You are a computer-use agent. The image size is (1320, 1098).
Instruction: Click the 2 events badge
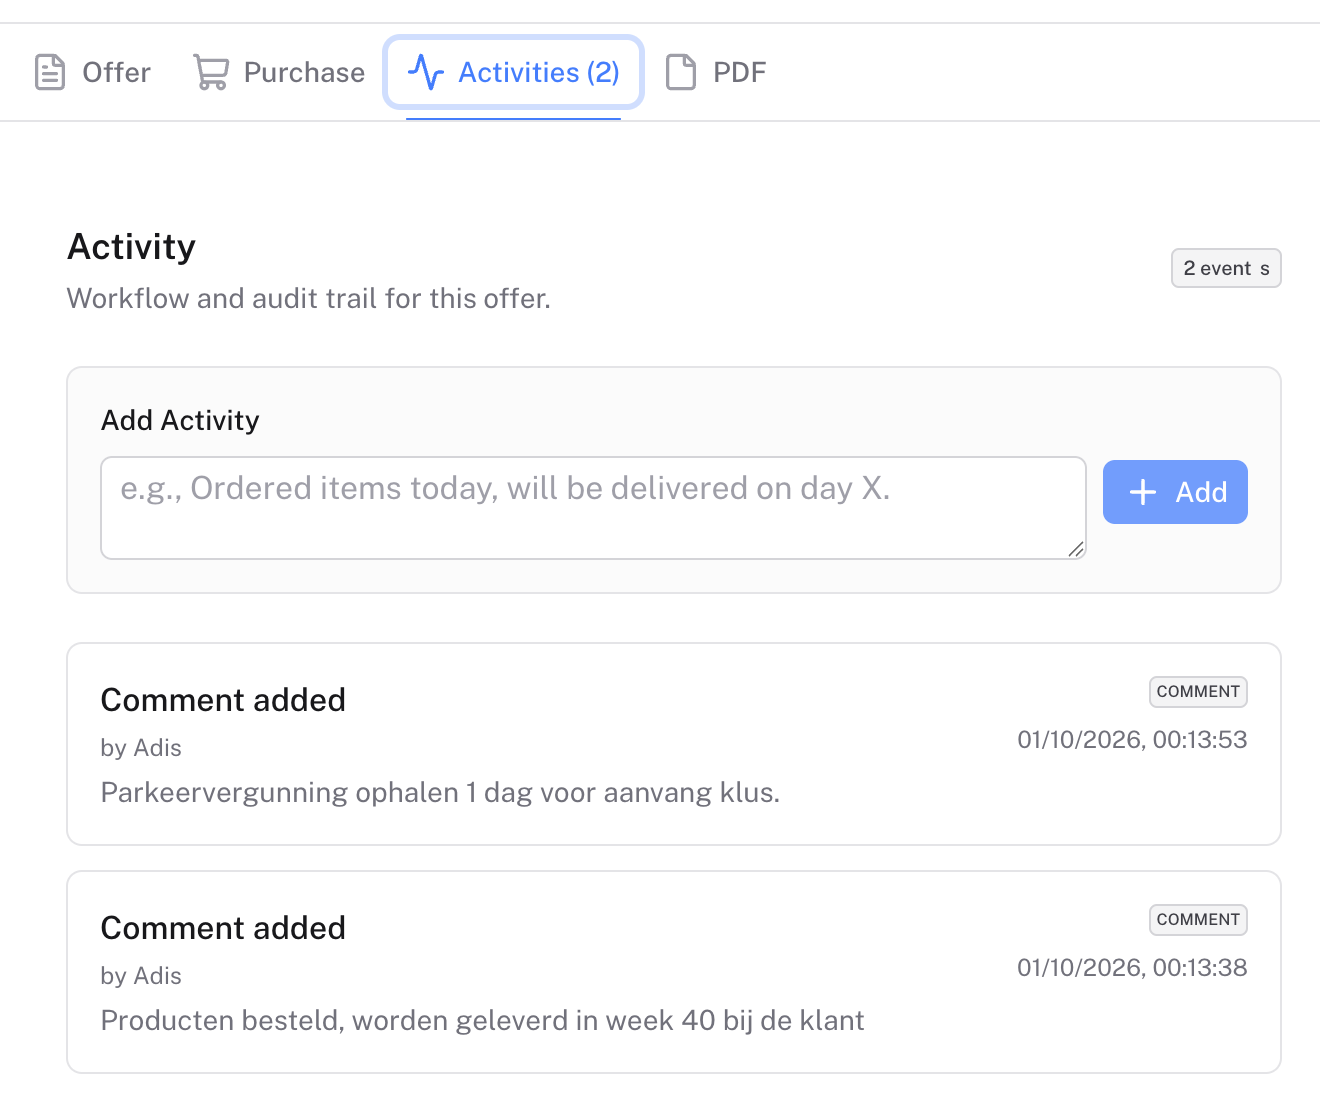pos(1226,268)
